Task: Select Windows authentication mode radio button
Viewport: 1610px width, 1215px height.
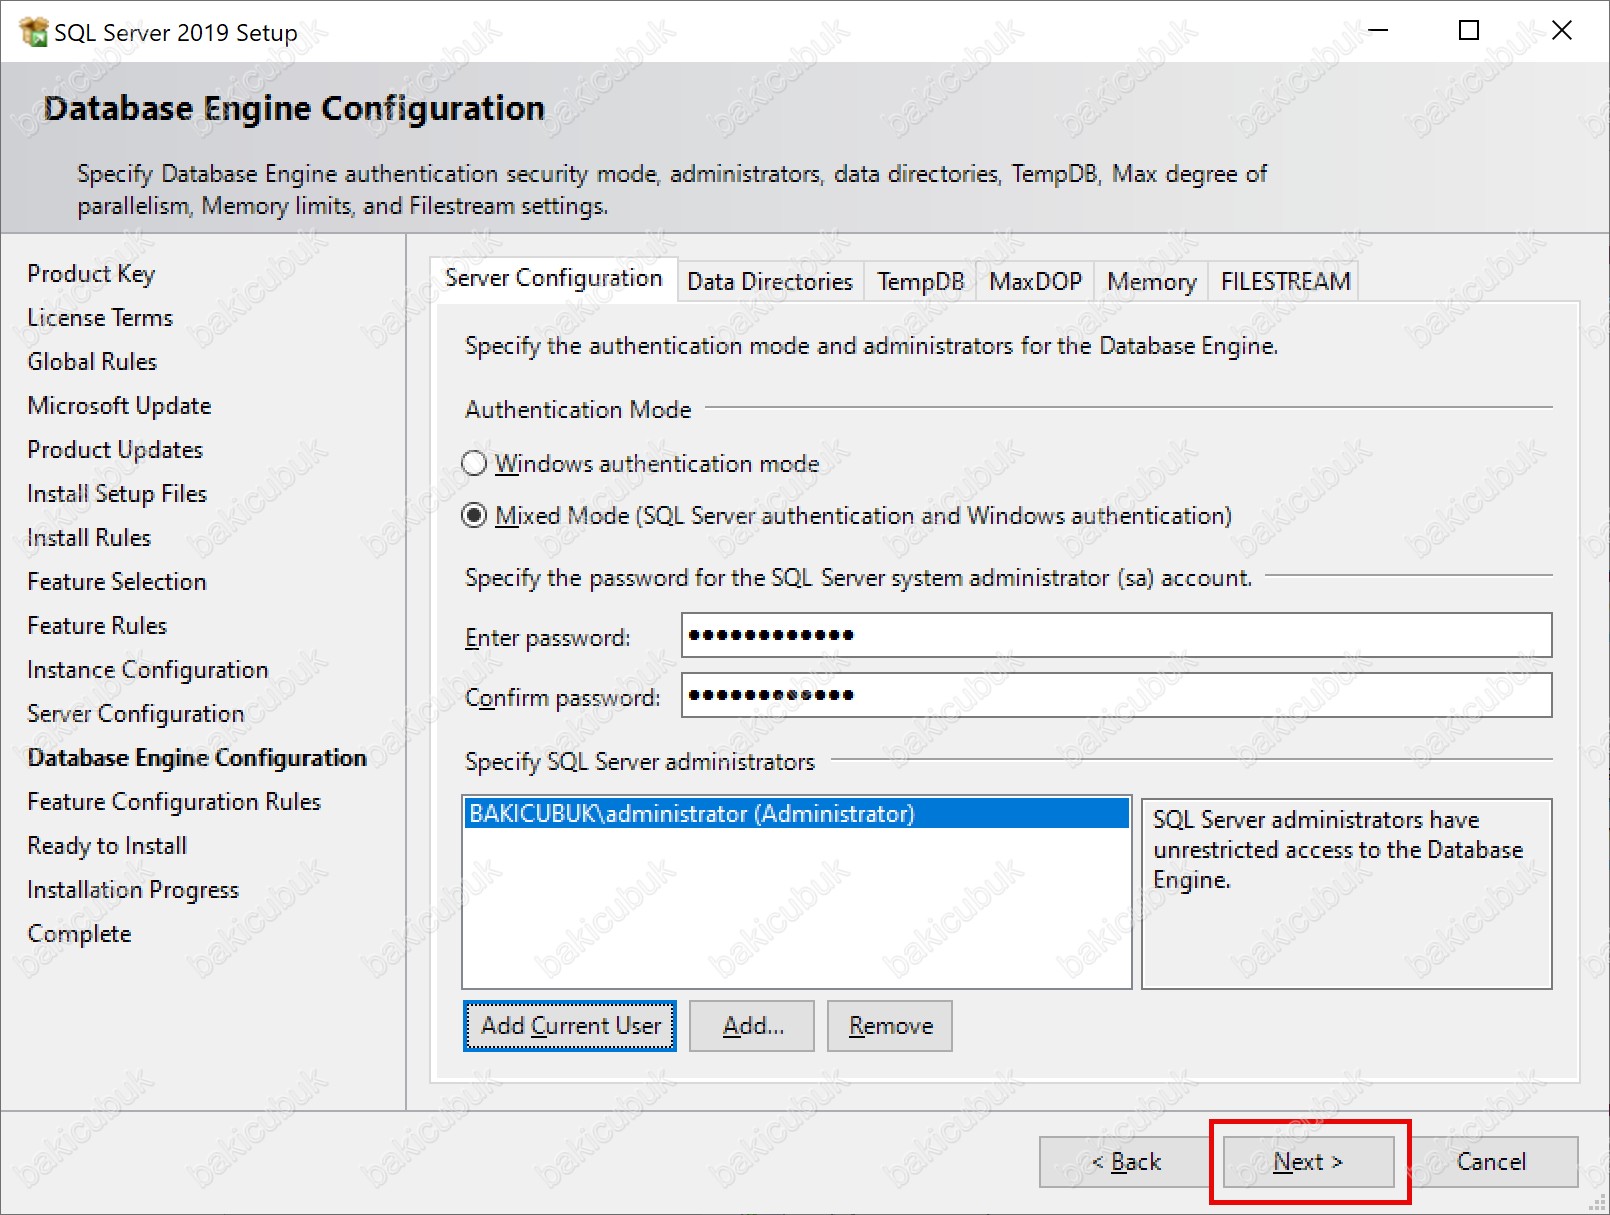Action: [x=474, y=464]
